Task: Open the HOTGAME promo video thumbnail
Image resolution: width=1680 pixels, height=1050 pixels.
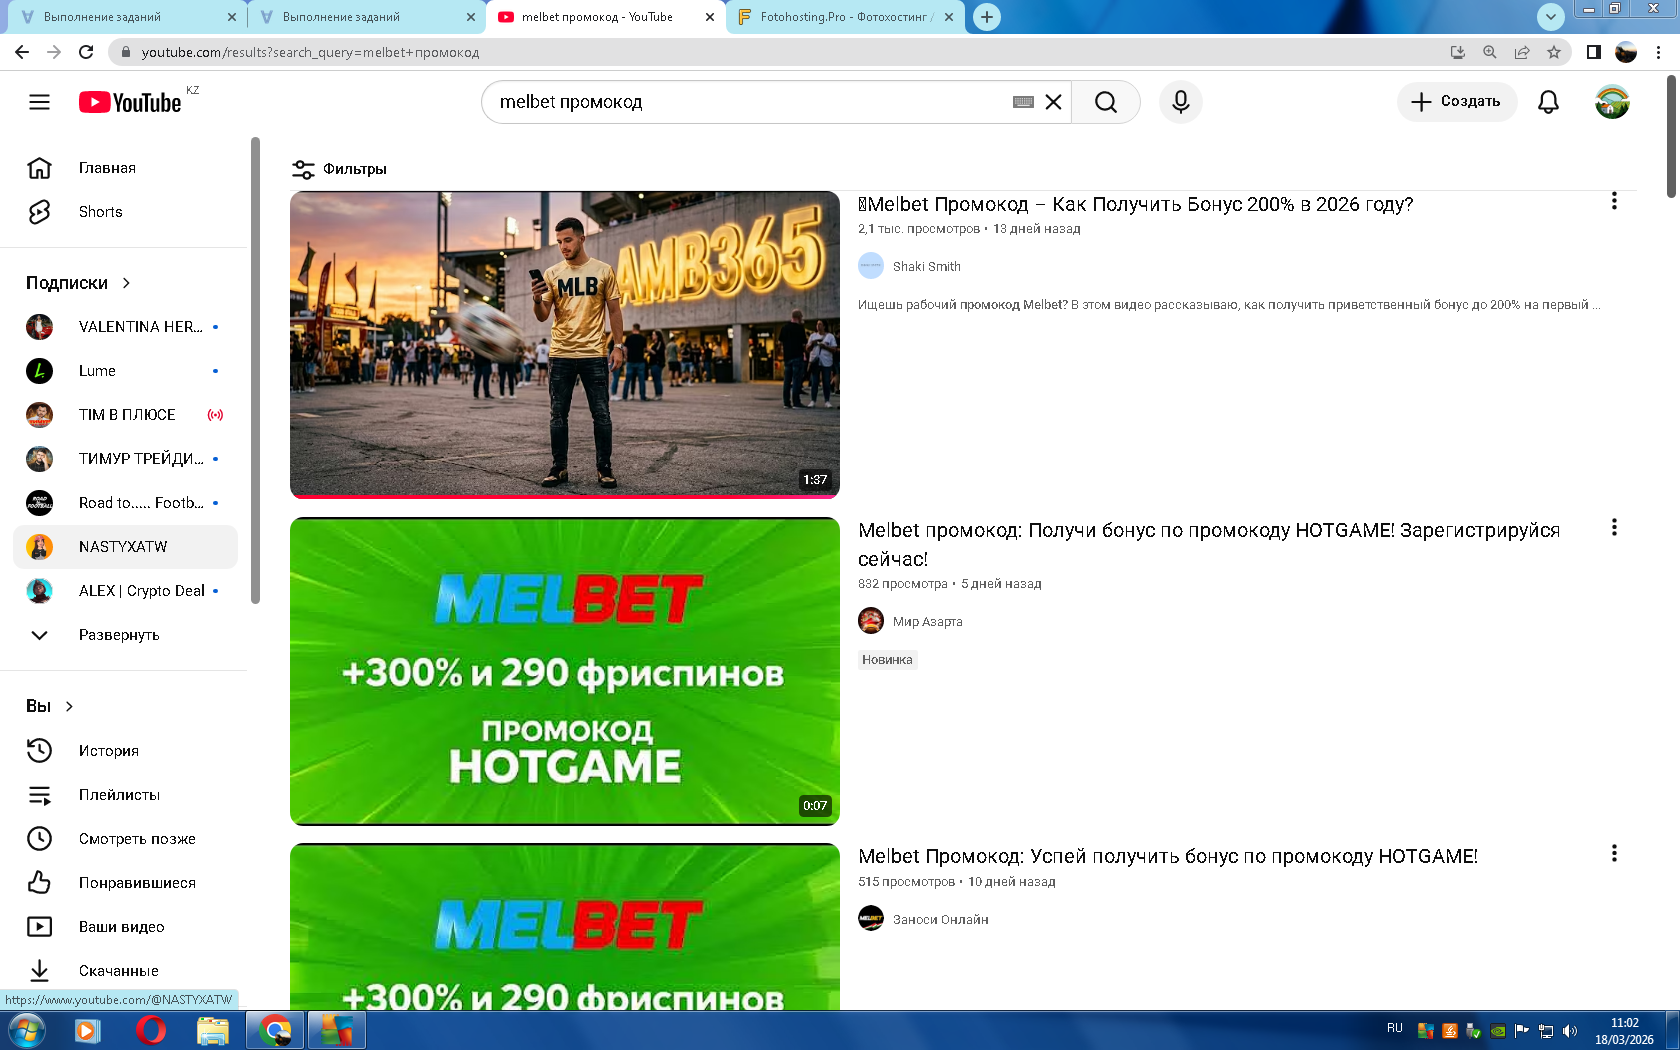Action: point(564,671)
